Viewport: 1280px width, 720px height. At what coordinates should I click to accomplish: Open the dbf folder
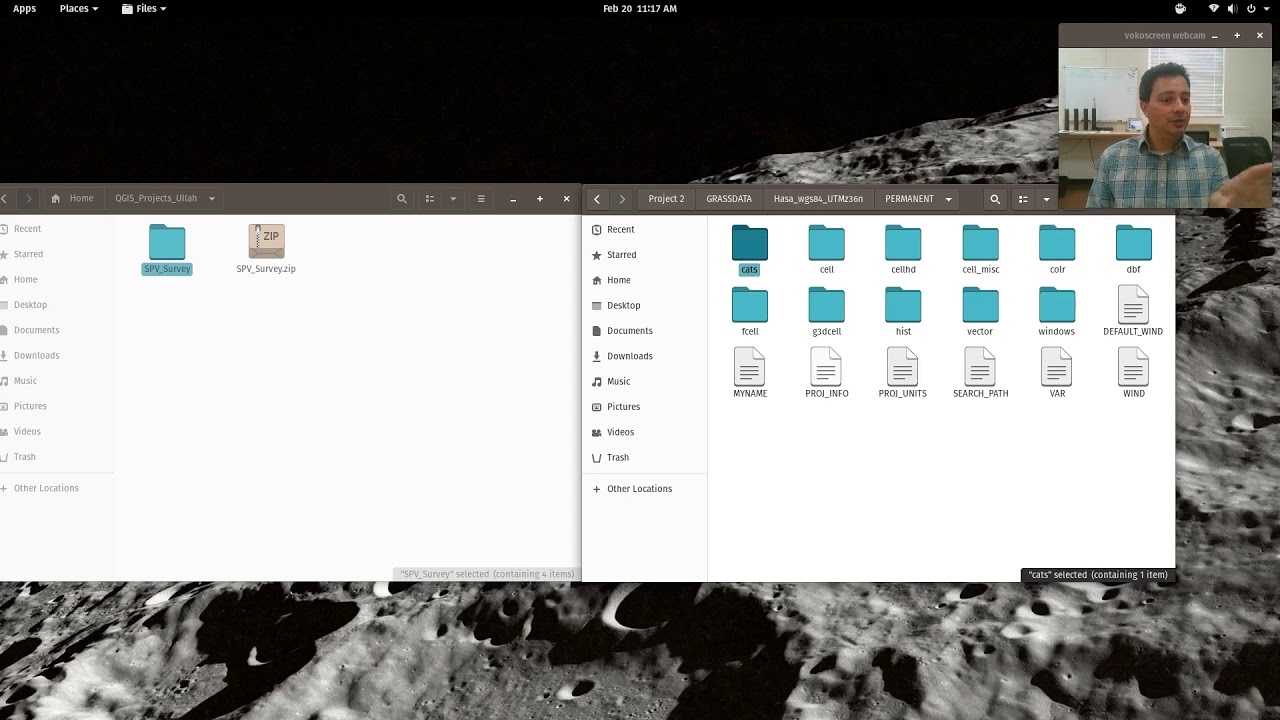pyautogui.click(x=1133, y=250)
